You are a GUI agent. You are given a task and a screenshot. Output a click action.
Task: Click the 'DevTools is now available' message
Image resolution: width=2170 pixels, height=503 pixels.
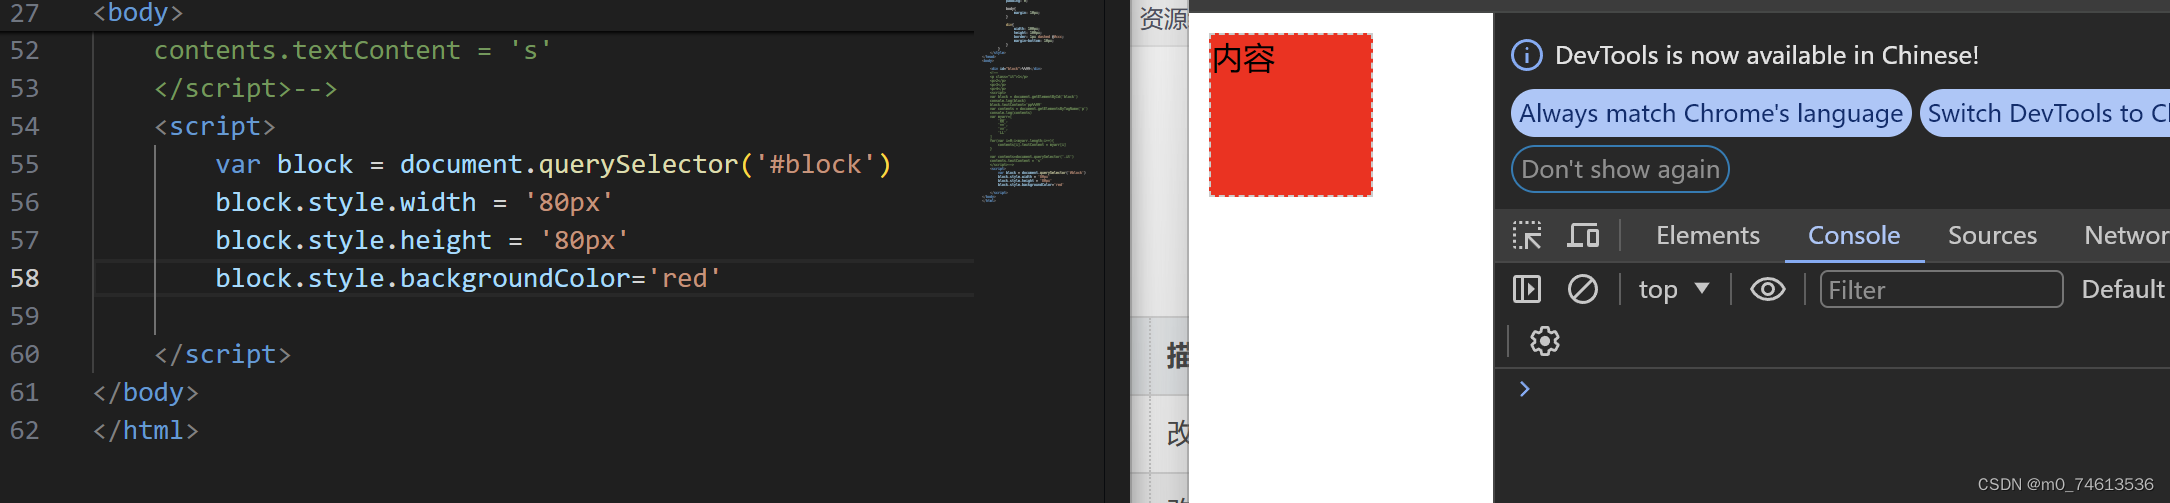[x=1766, y=55]
